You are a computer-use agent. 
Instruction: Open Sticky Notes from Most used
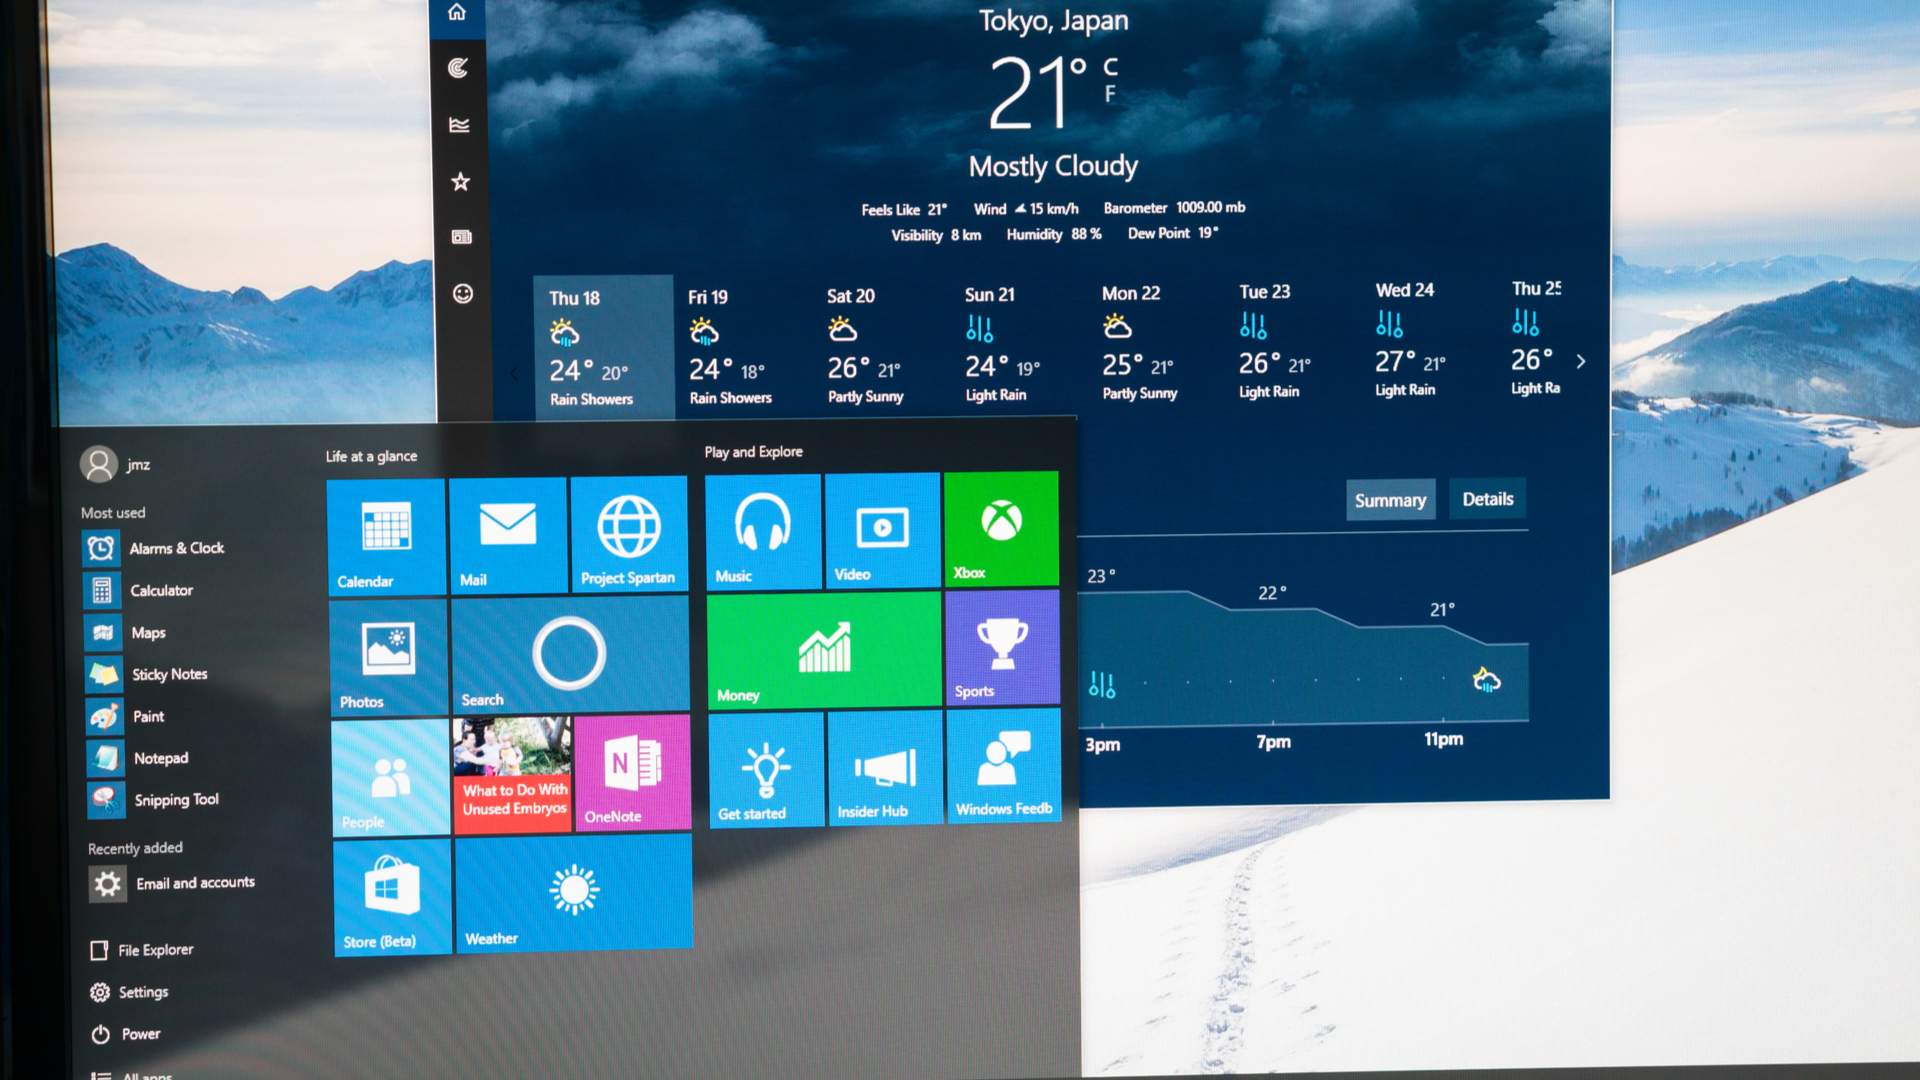tap(148, 674)
